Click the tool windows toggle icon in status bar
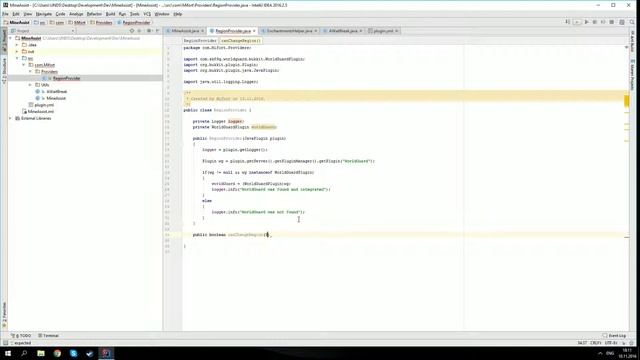 5,343
